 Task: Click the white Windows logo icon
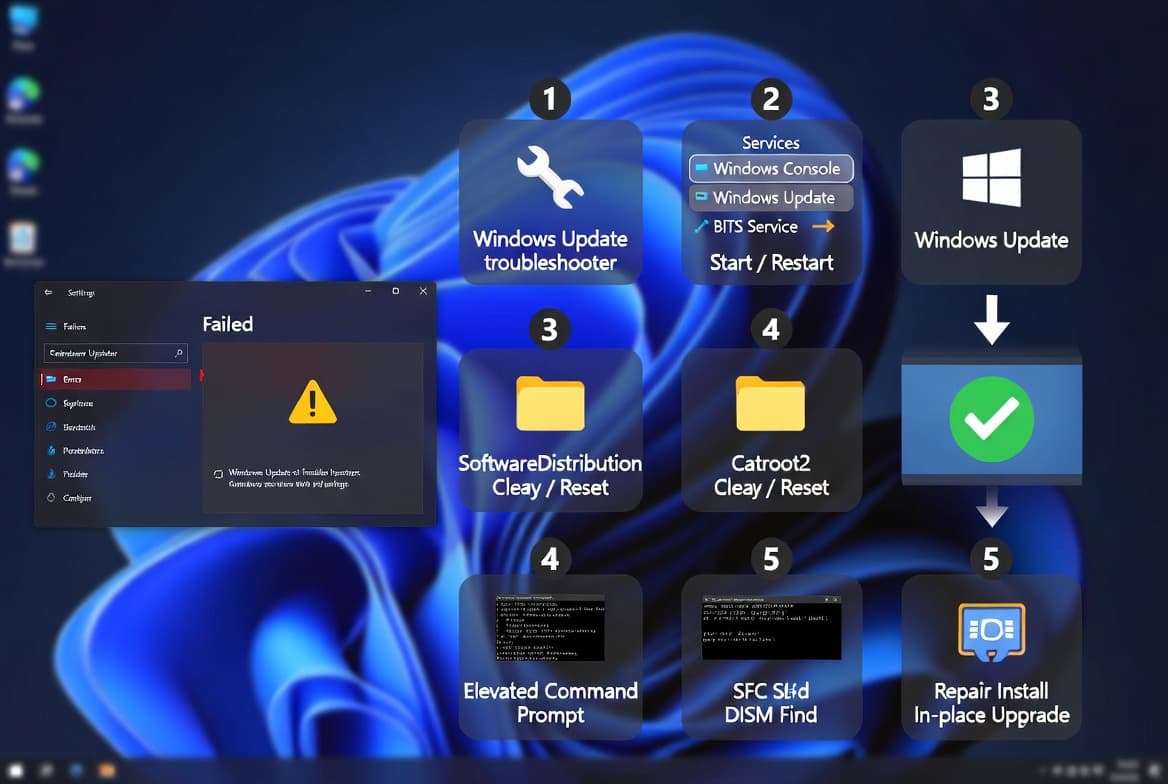coord(991,177)
